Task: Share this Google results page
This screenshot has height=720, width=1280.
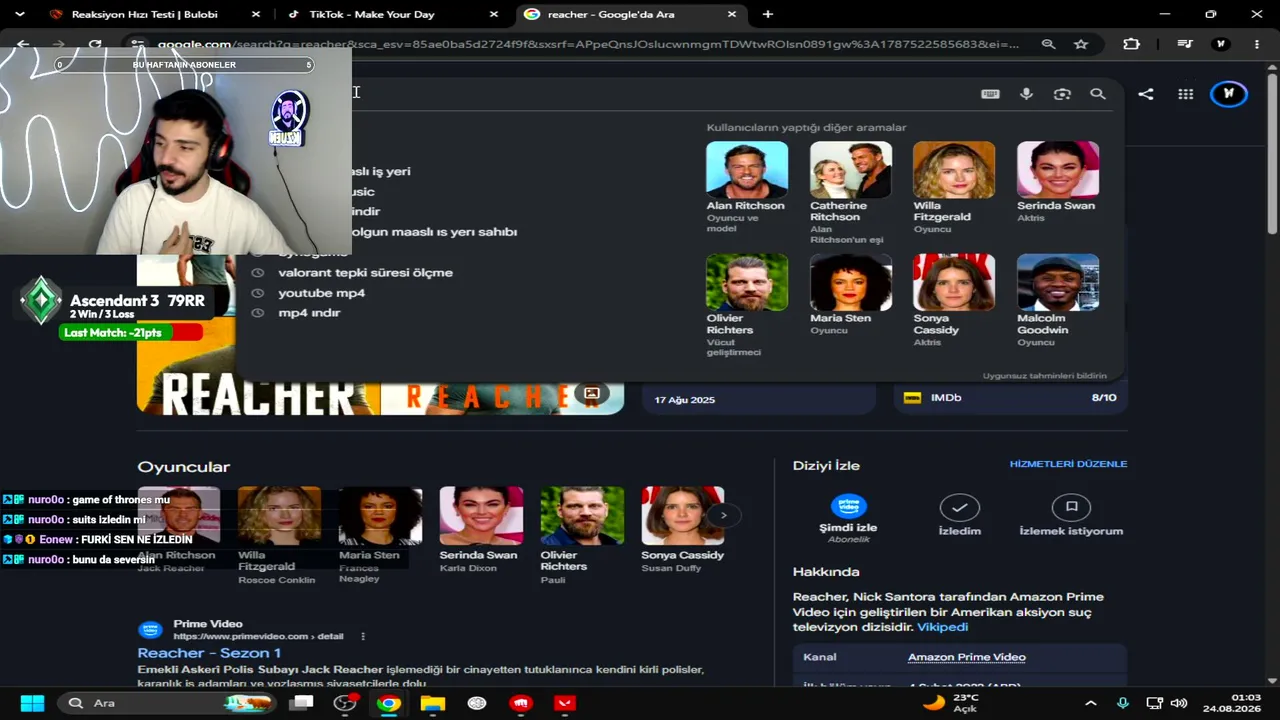Action: coord(1146,94)
